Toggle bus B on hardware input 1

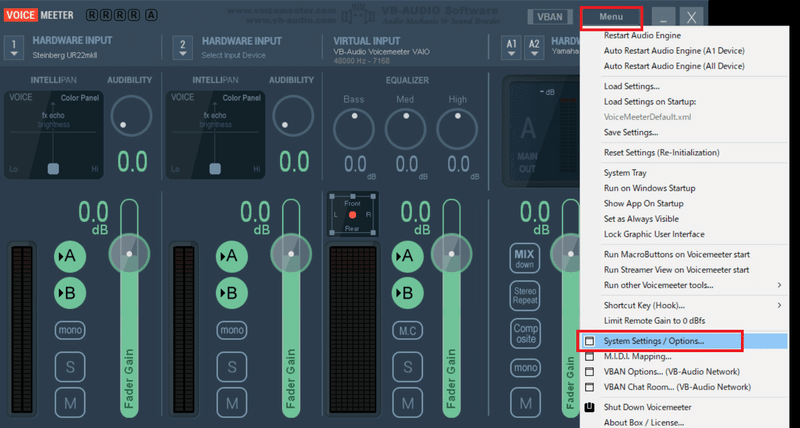tap(70, 293)
